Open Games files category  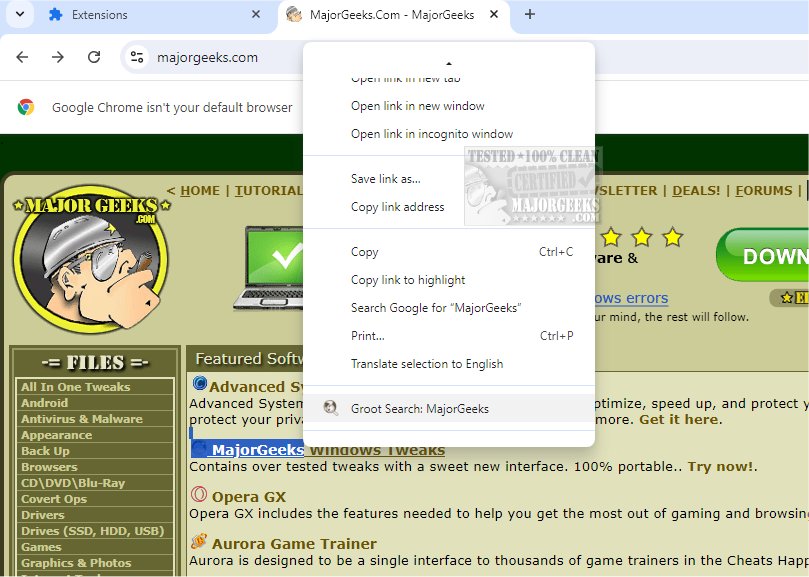pyautogui.click(x=41, y=547)
